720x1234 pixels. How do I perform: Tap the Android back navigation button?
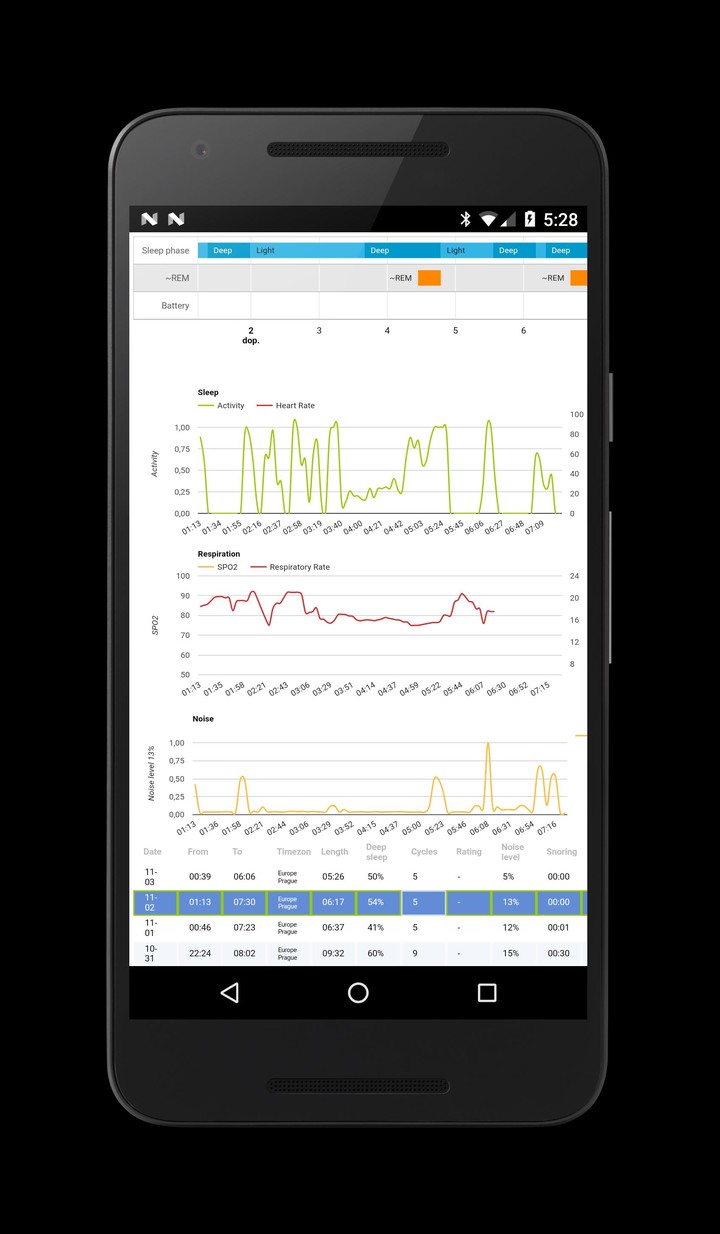pos(230,992)
